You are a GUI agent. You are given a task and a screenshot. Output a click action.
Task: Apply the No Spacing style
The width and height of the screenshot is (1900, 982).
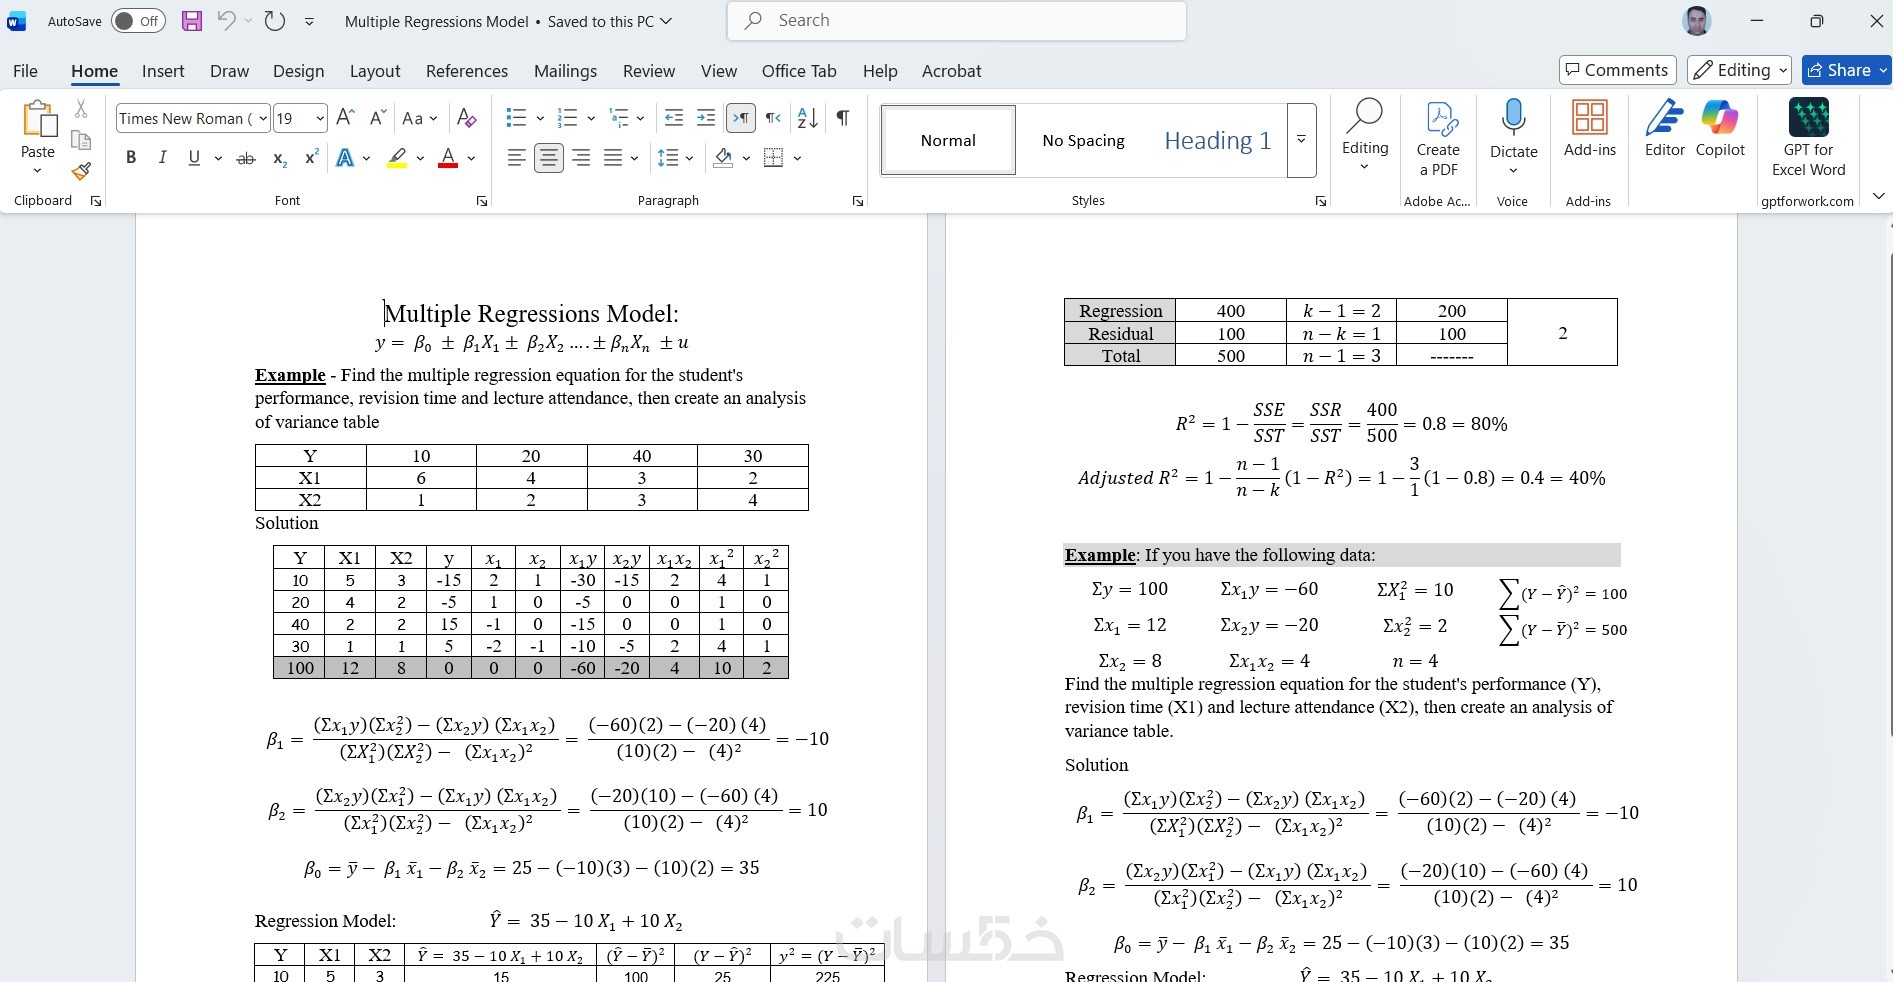(x=1083, y=141)
